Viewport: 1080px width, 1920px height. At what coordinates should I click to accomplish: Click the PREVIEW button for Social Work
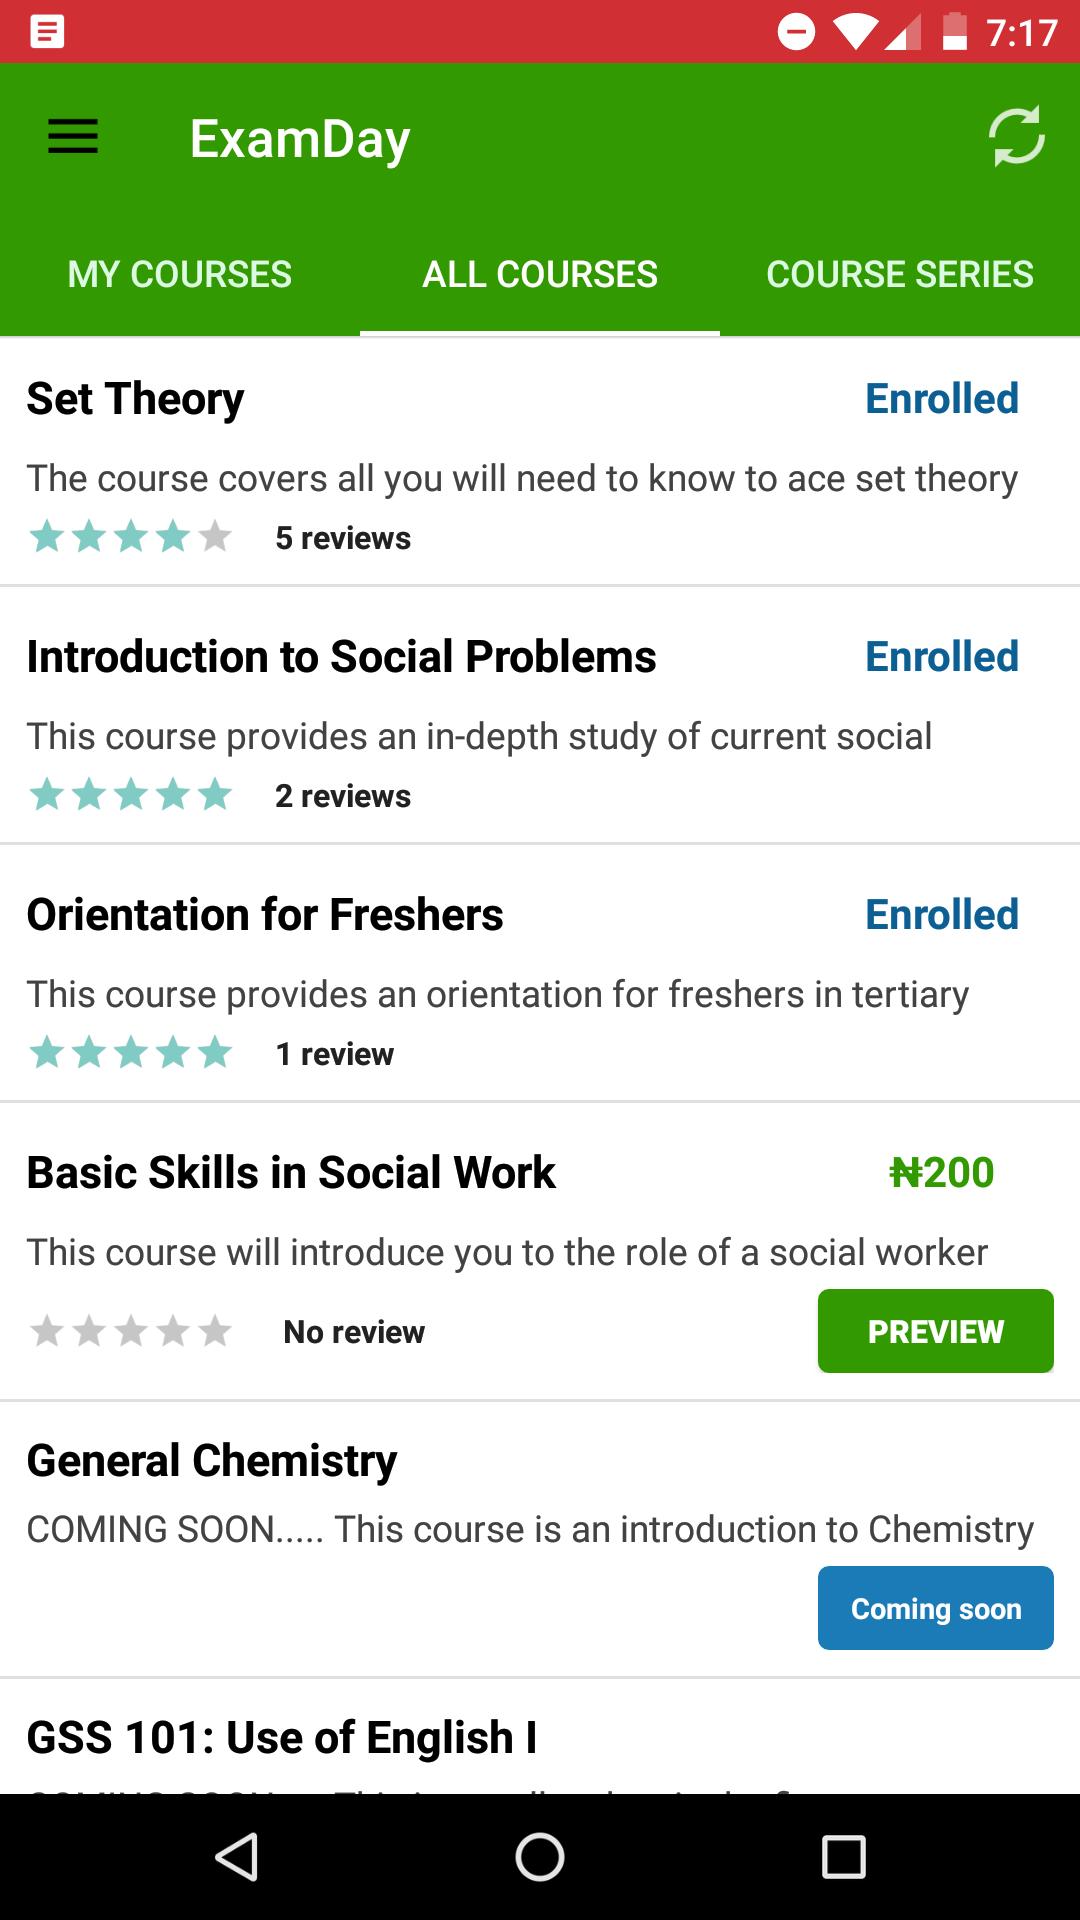tap(936, 1331)
